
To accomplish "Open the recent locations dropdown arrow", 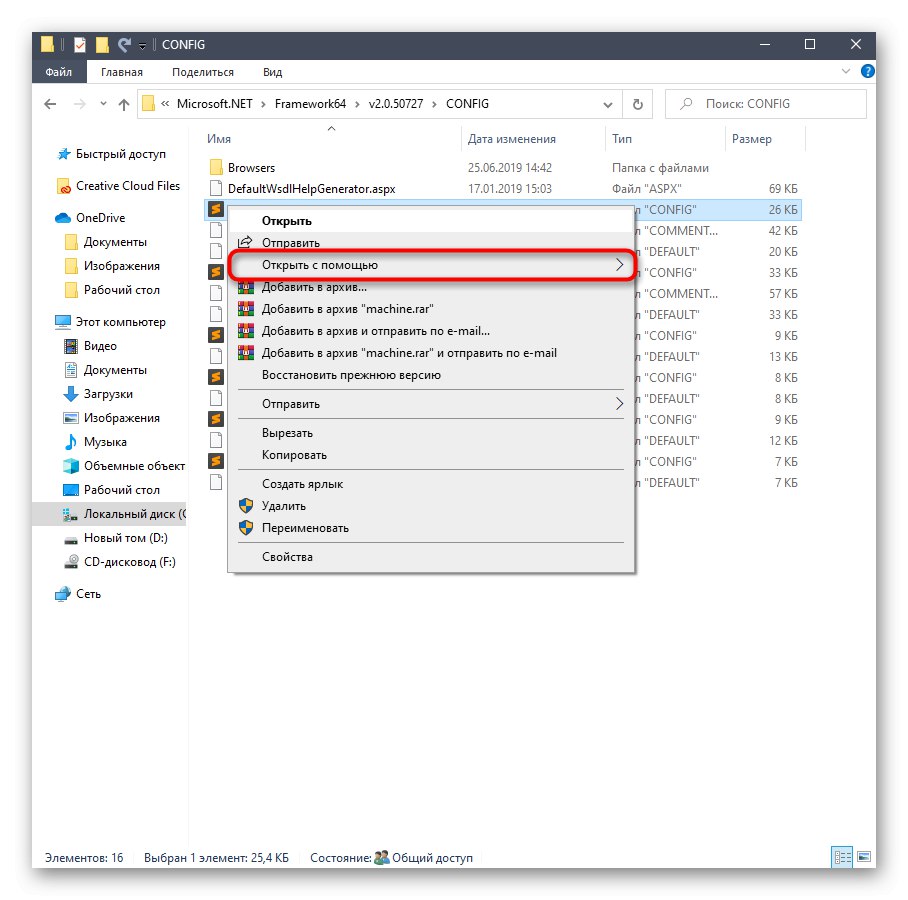I will [103, 104].
